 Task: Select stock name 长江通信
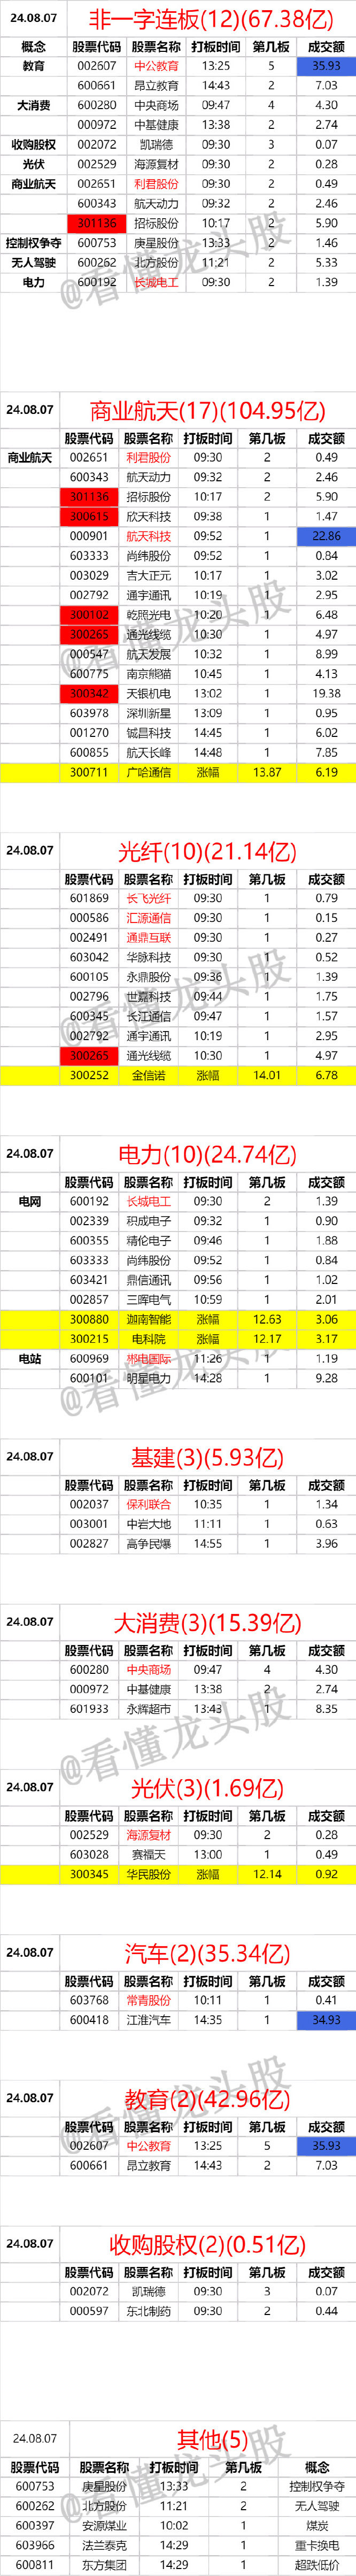[x=148, y=1016]
